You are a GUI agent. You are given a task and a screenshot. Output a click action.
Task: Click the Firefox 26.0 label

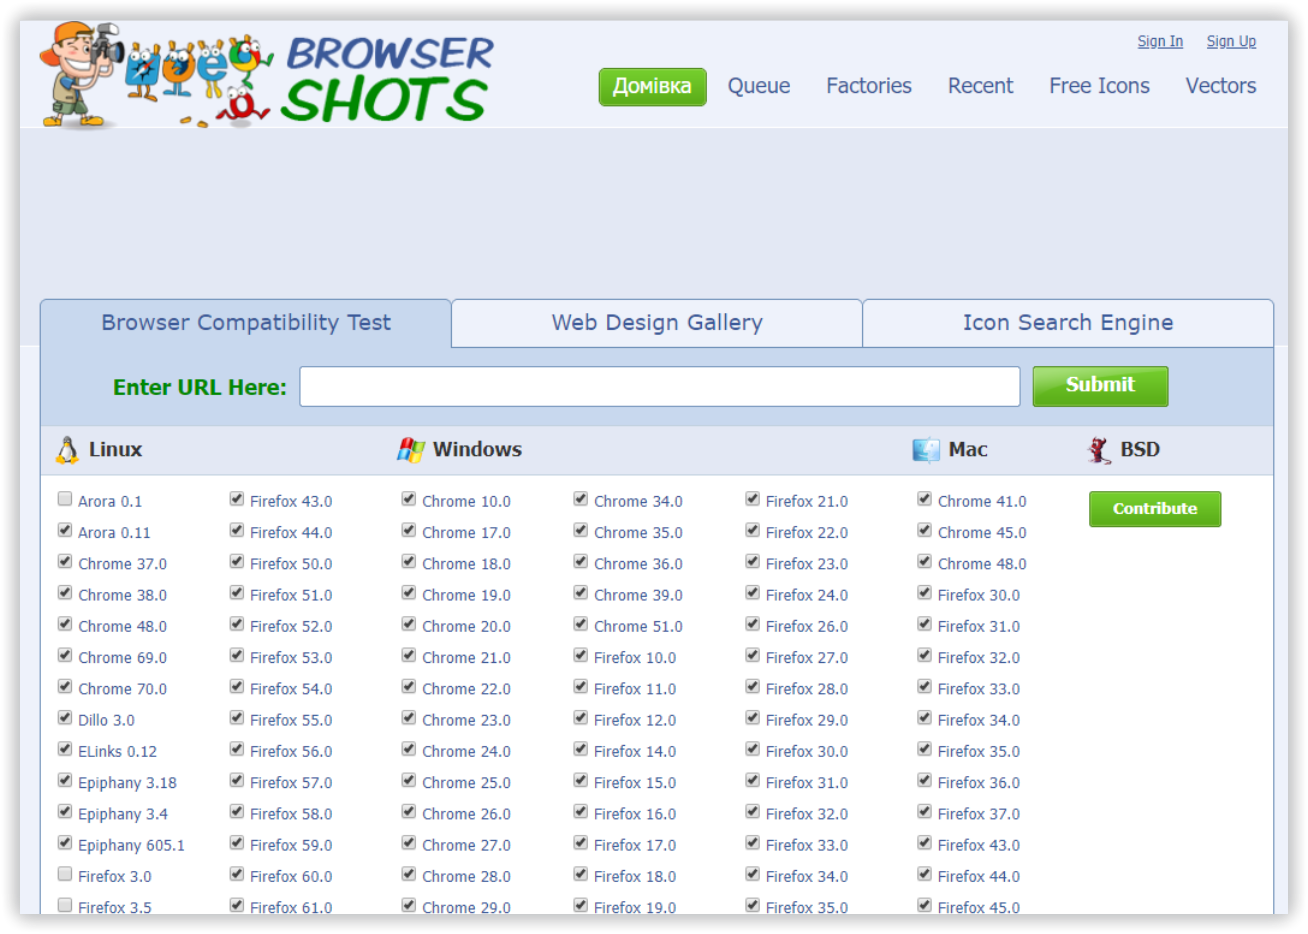click(807, 627)
